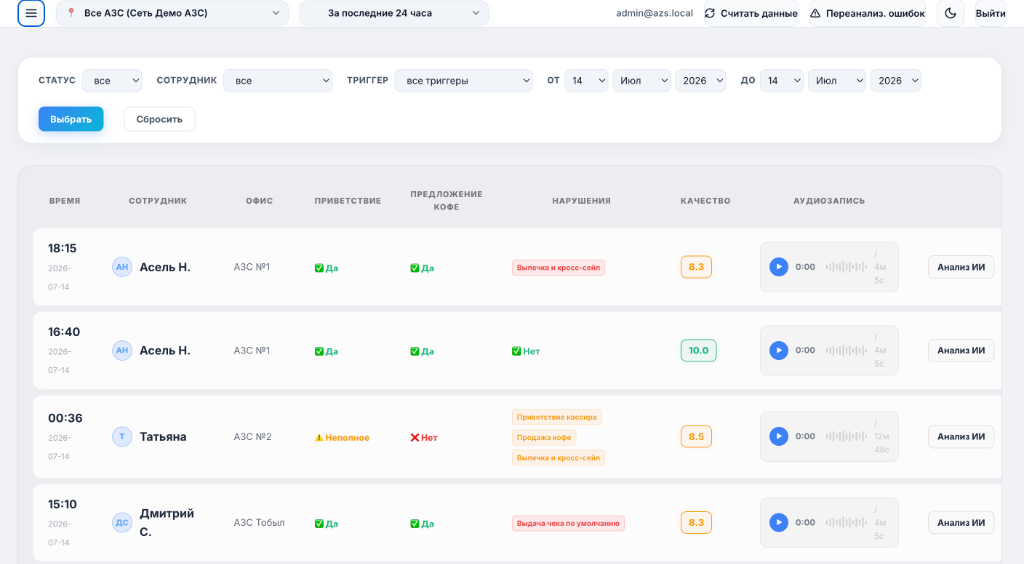Image resolution: width=1024 pixels, height=564 pixels.
Task: Open Анализ ИИ for 16:40 record
Action: [x=961, y=351]
